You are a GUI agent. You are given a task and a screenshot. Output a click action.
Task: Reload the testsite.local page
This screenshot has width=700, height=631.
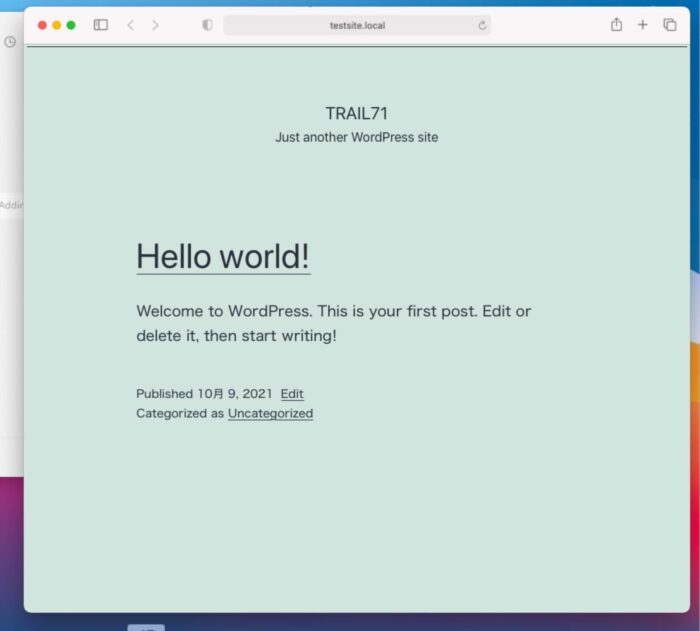[x=482, y=25]
